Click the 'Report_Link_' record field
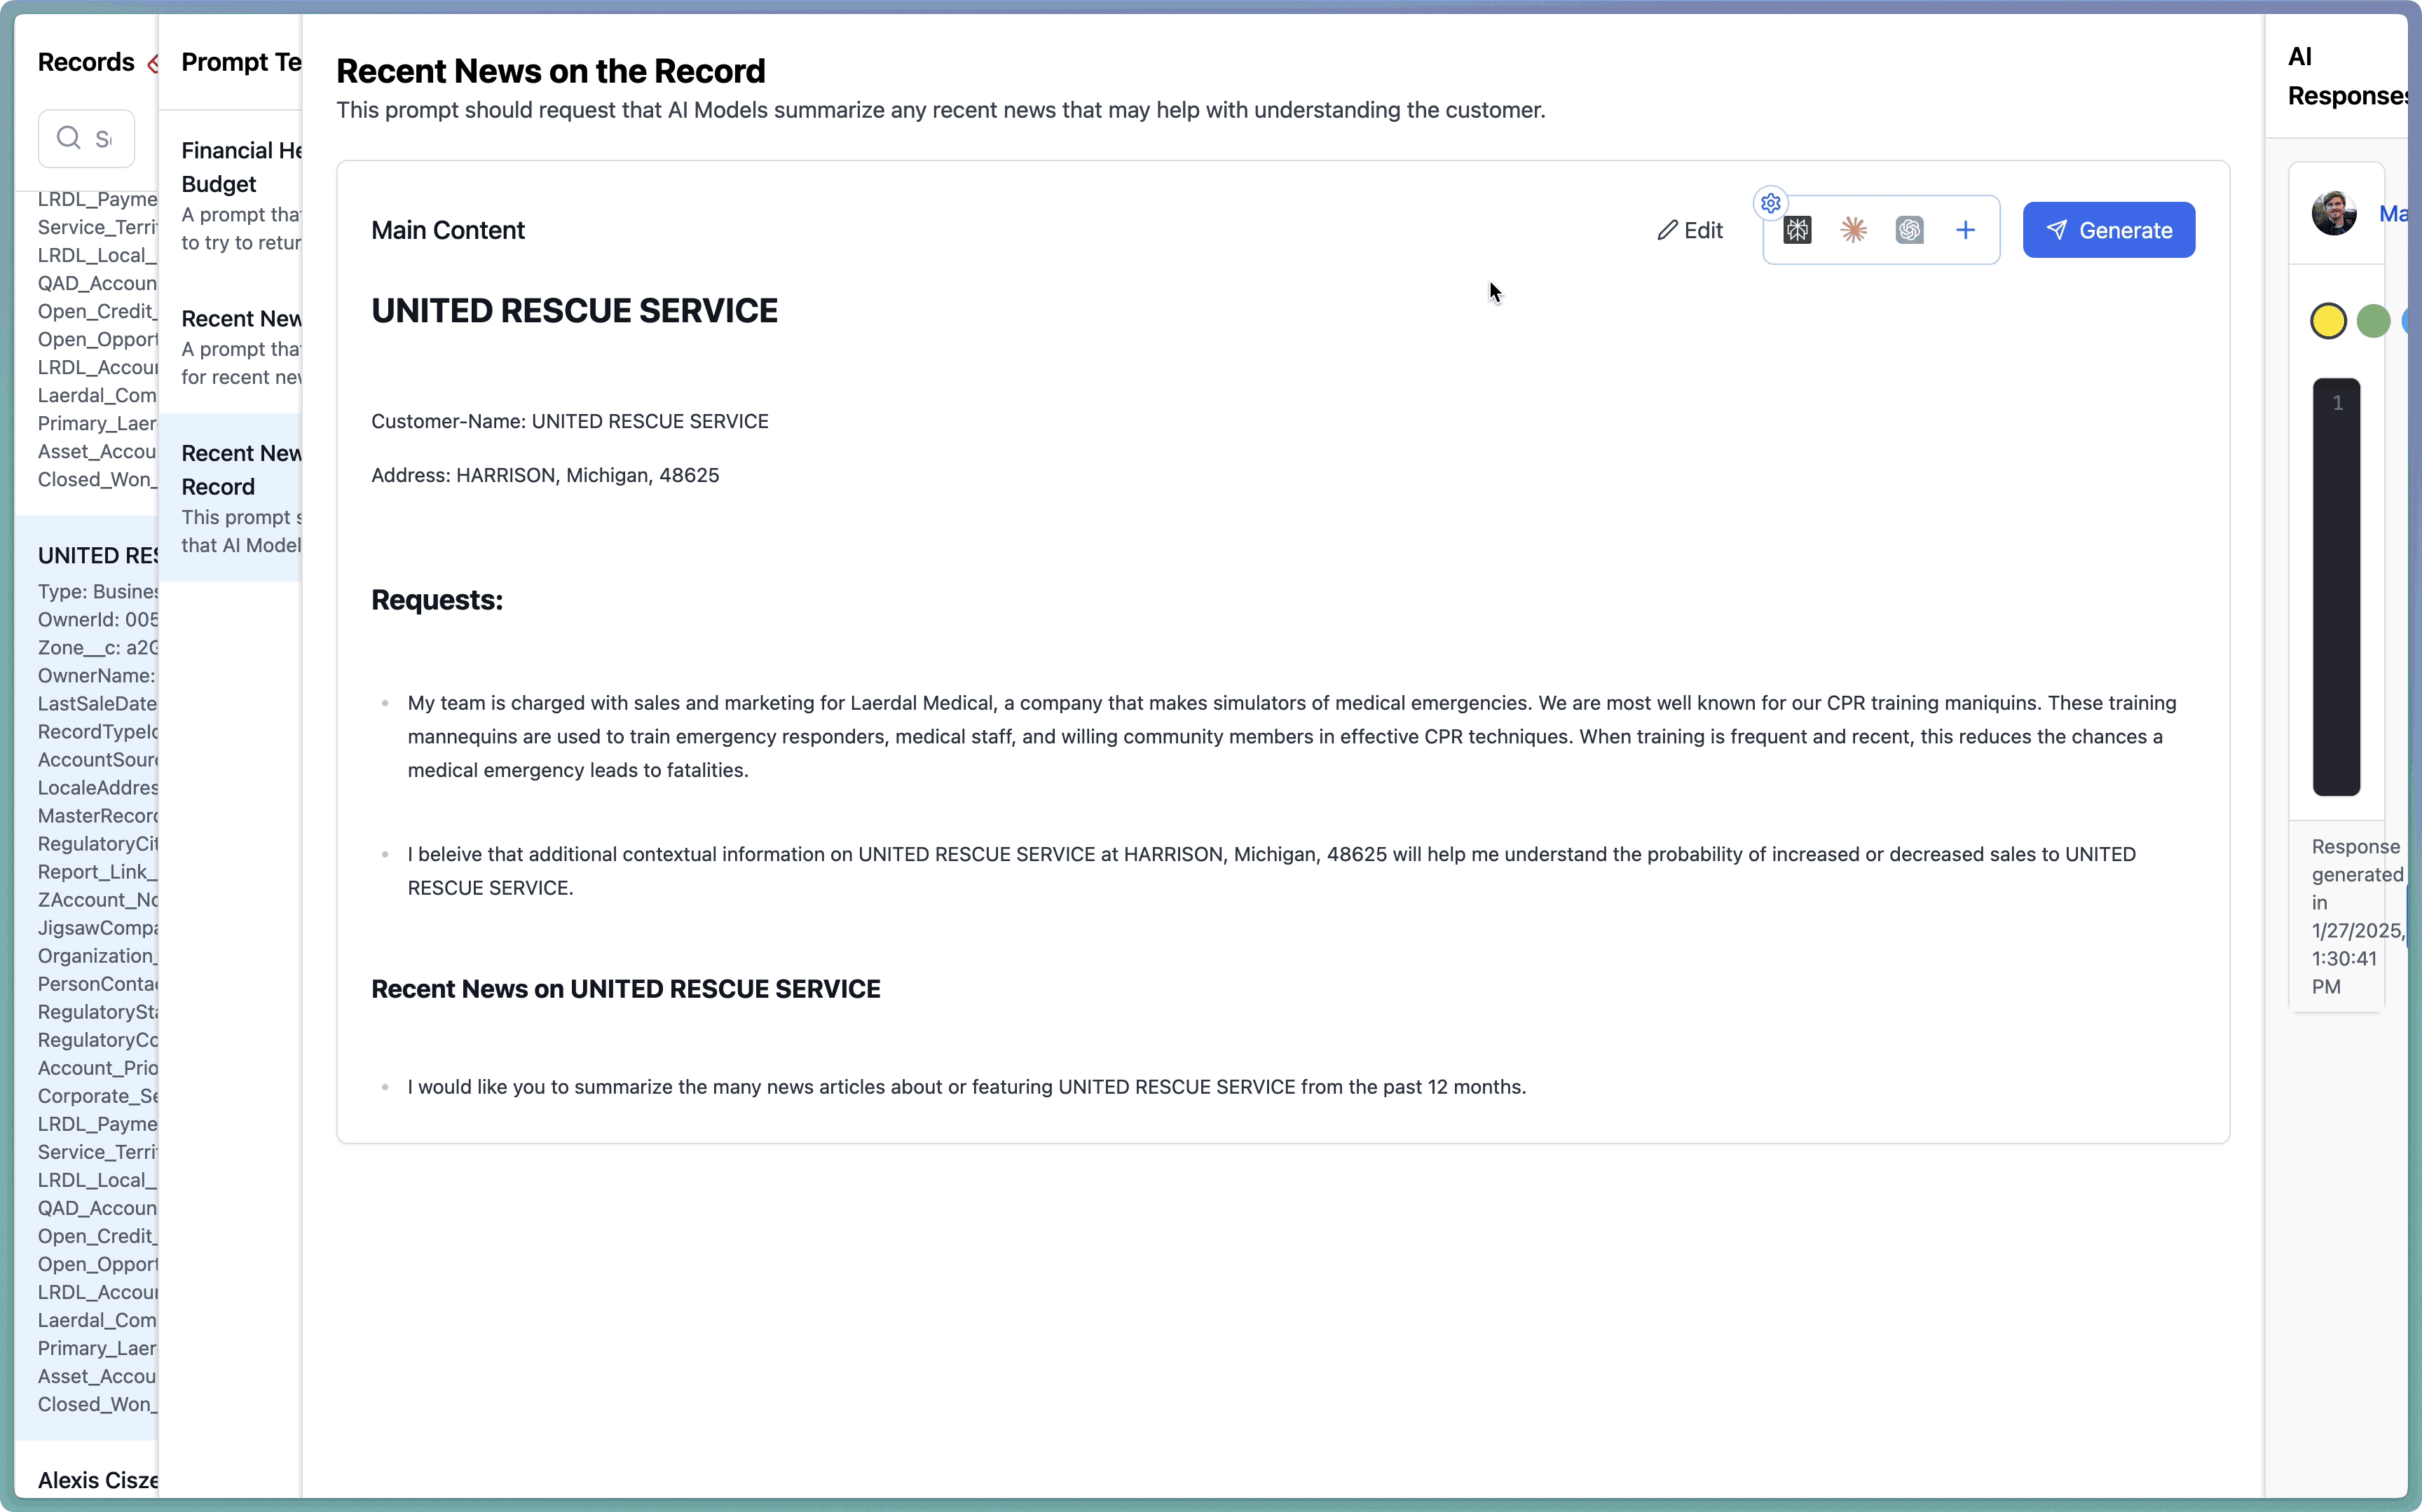The height and width of the screenshot is (1512, 2422). 98,871
